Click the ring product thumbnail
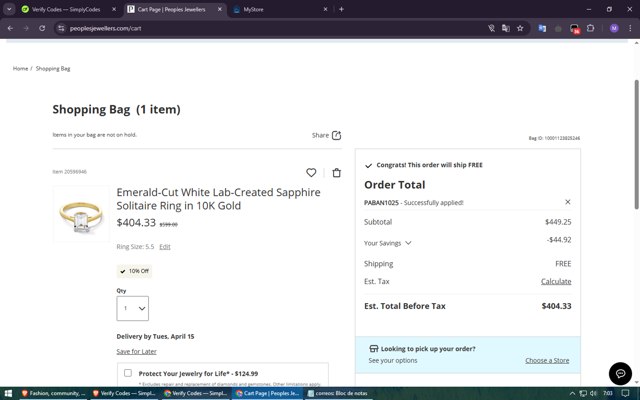The height and width of the screenshot is (400, 640). point(81,214)
